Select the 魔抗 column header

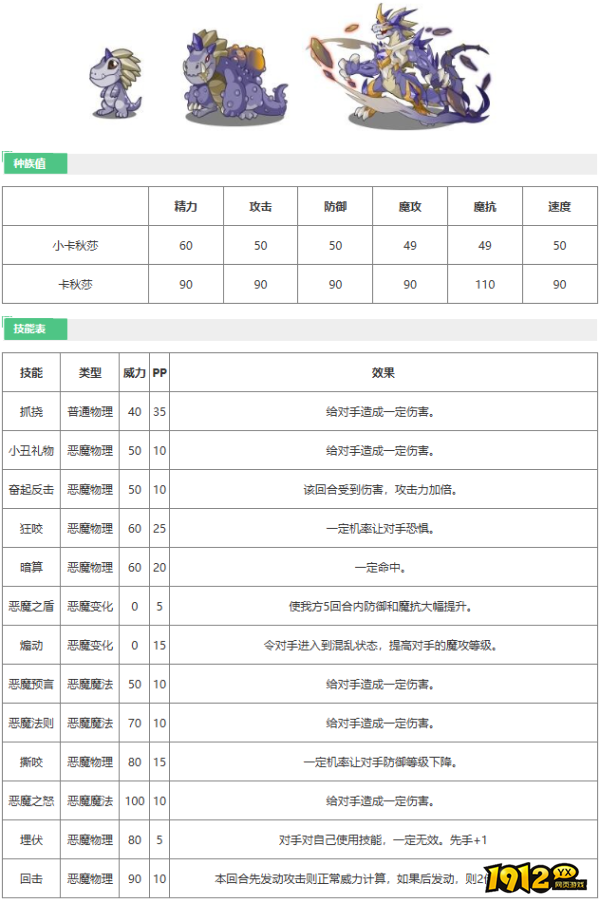485,207
